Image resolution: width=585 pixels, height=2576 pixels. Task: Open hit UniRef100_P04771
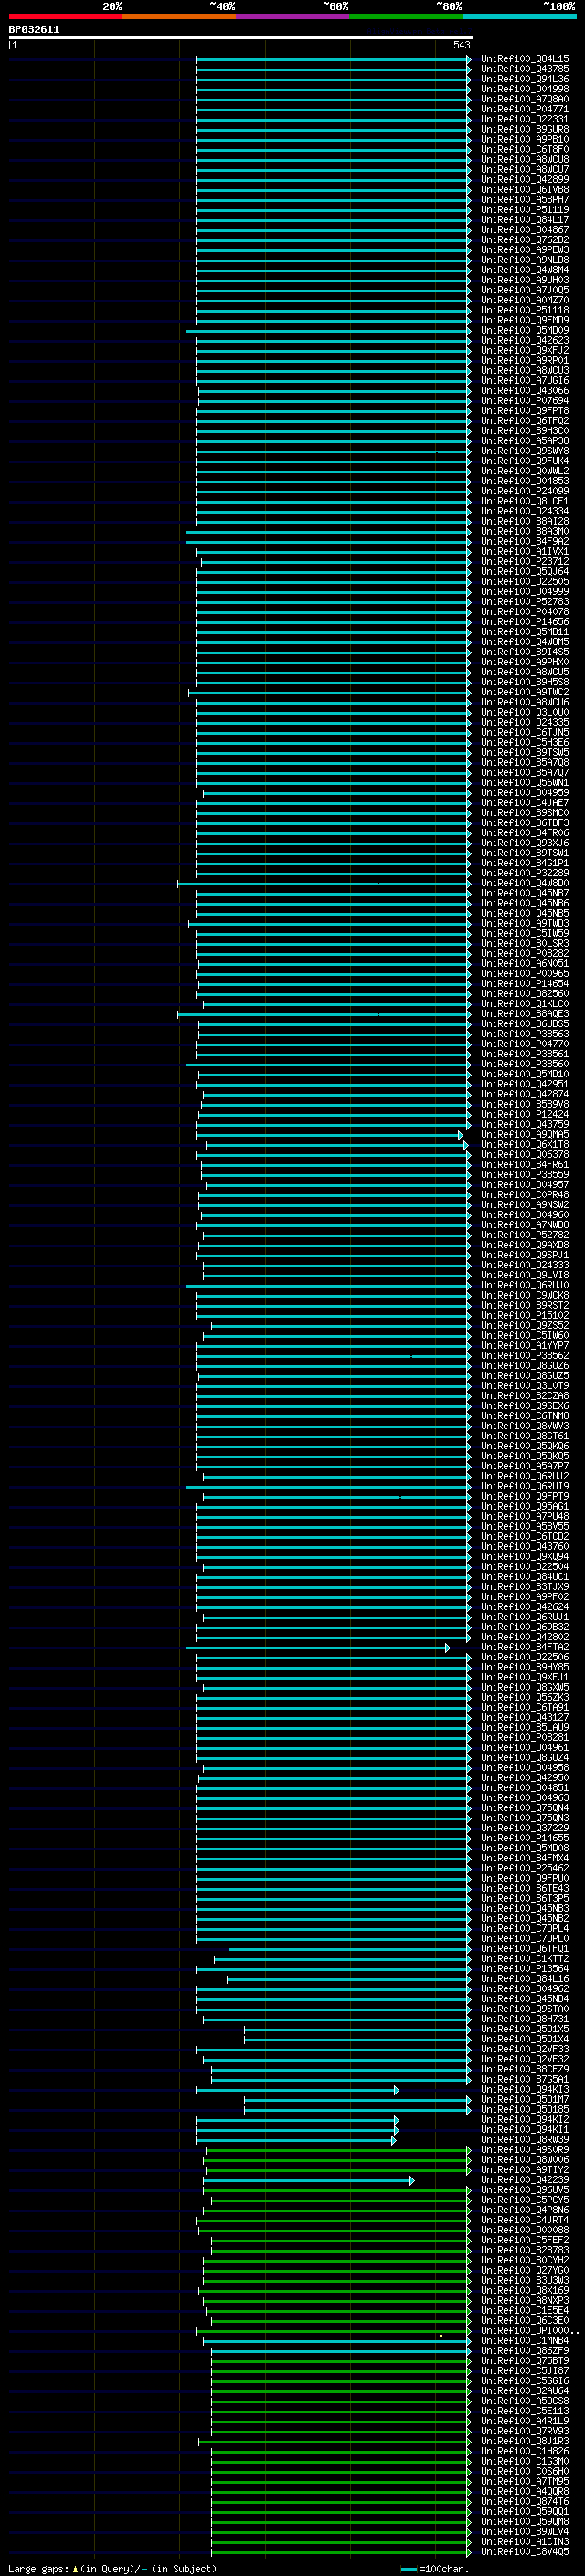pyautogui.click(x=525, y=109)
